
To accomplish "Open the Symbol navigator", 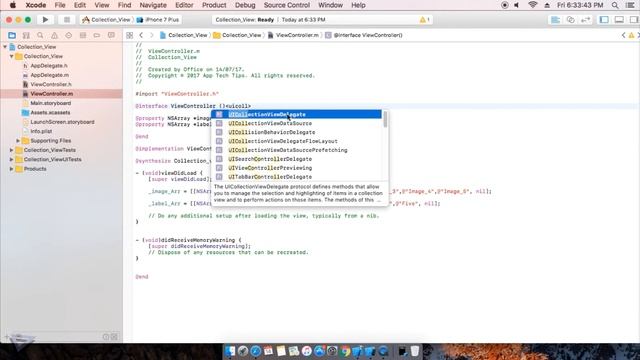I will [26, 36].
